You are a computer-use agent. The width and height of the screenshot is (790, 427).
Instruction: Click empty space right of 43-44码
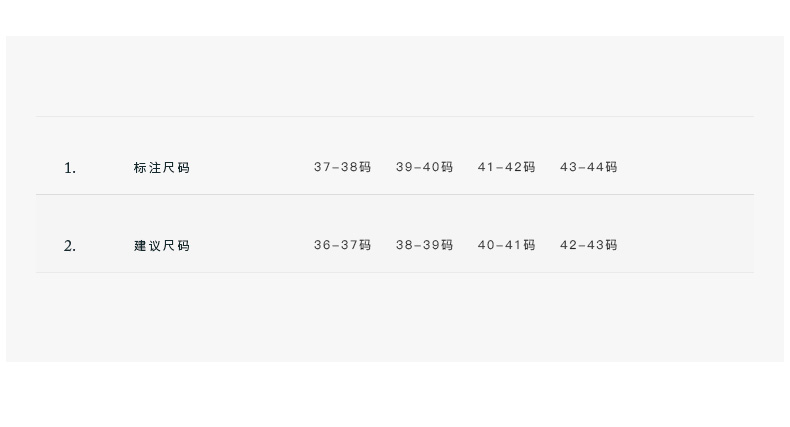click(690, 167)
